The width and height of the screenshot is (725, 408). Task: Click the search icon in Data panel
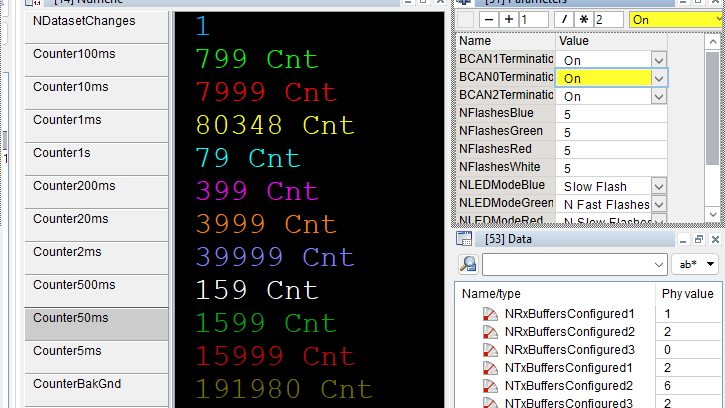pyautogui.click(x=468, y=264)
